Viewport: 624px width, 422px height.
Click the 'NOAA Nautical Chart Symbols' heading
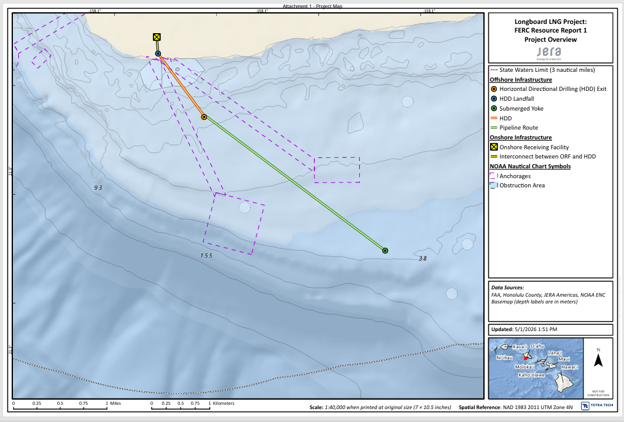click(x=530, y=166)
